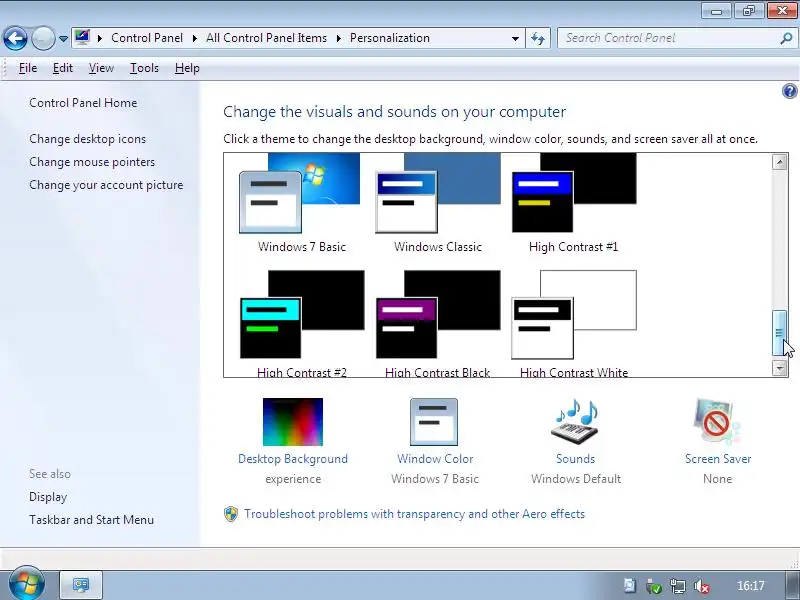Click the blue Help question mark icon

(x=789, y=91)
